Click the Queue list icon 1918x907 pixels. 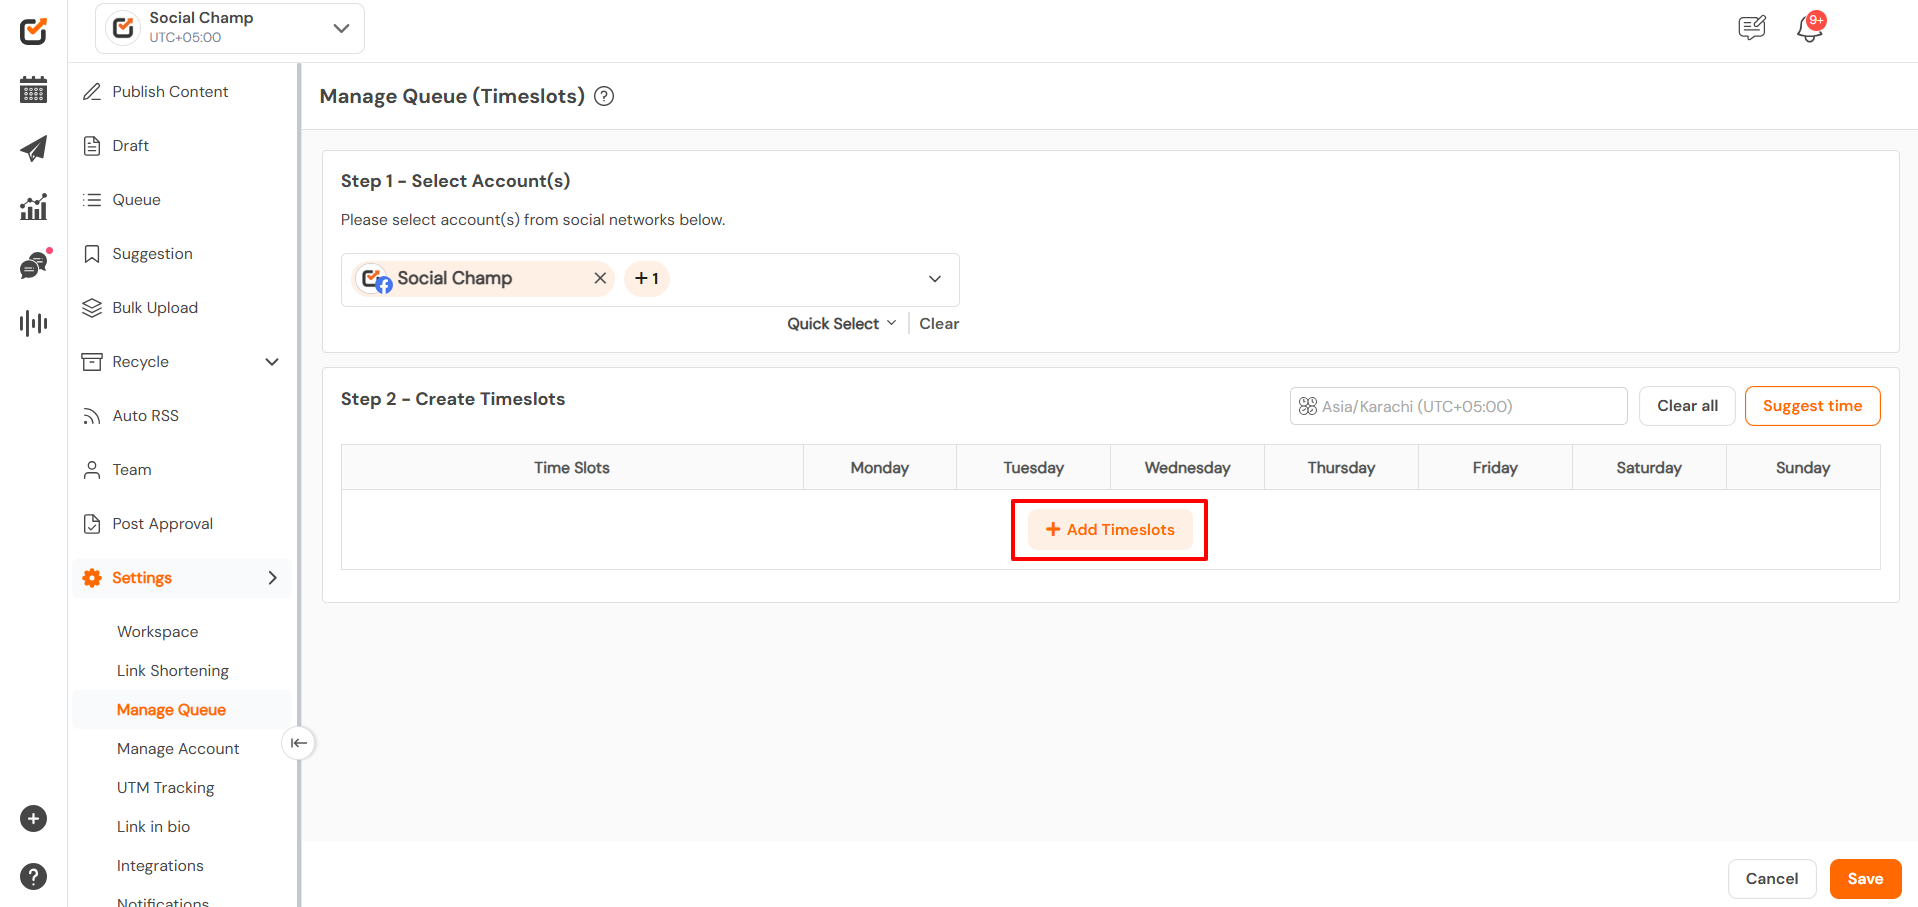point(92,200)
